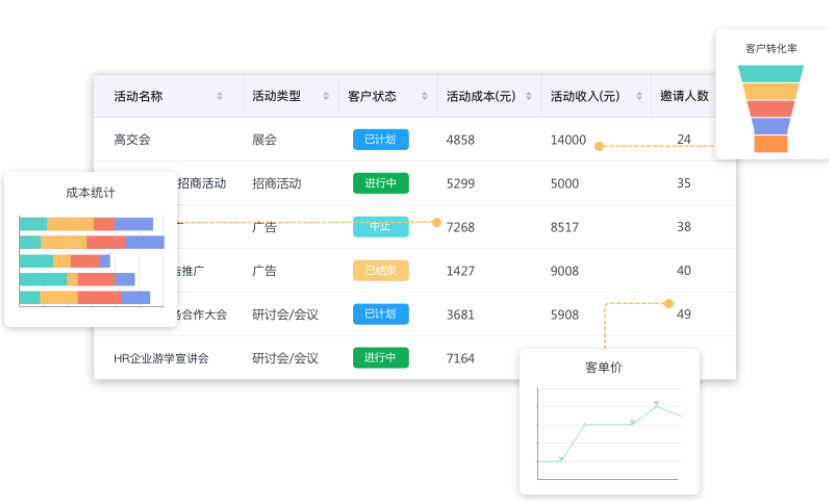Image resolution: width=829 pixels, height=501 pixels.
Task: Sort by 客户状态 column arrows
Action: click(x=425, y=96)
